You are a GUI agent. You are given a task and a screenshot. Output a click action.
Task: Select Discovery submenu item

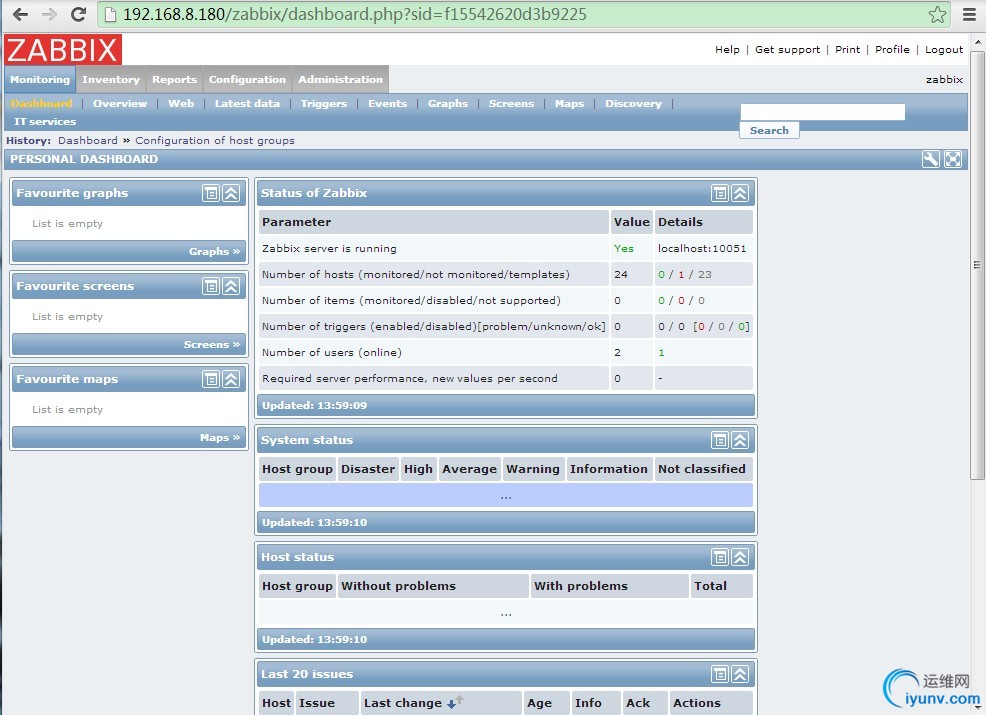tap(633, 103)
